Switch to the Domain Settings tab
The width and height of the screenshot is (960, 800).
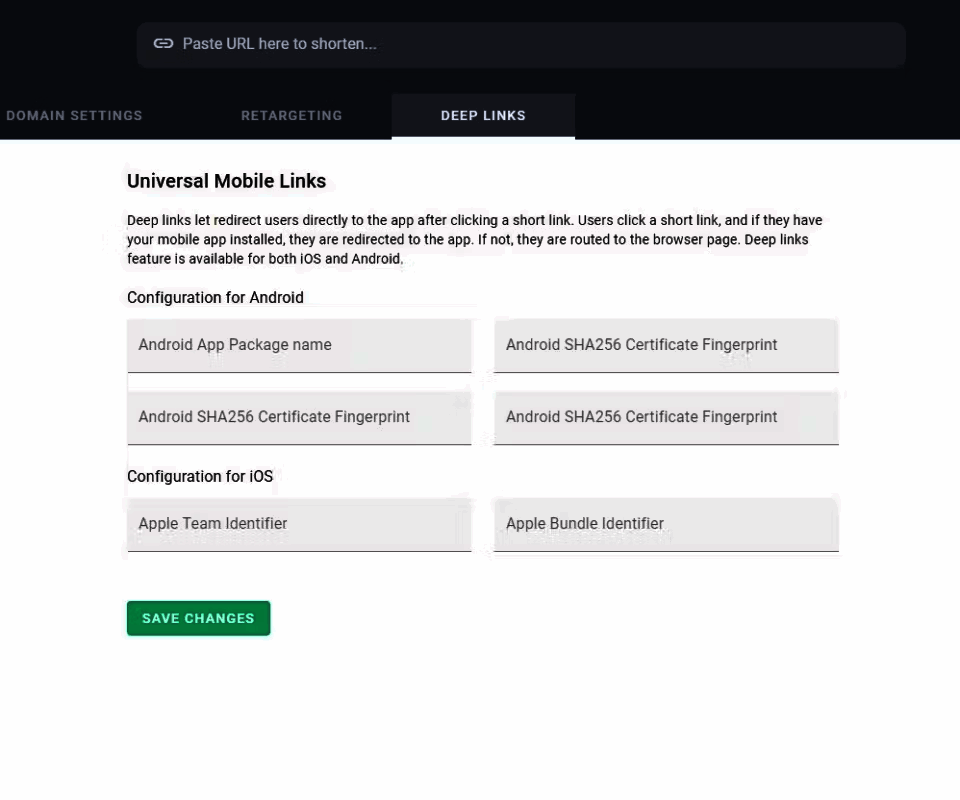click(74, 116)
